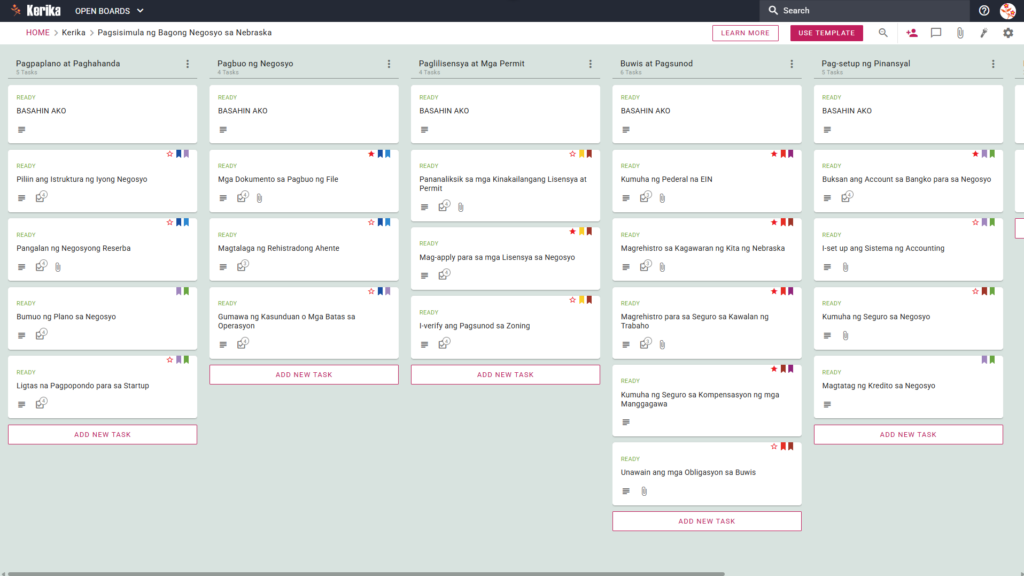Open Paglilisensya at Mga Permit column menu

tap(590, 64)
